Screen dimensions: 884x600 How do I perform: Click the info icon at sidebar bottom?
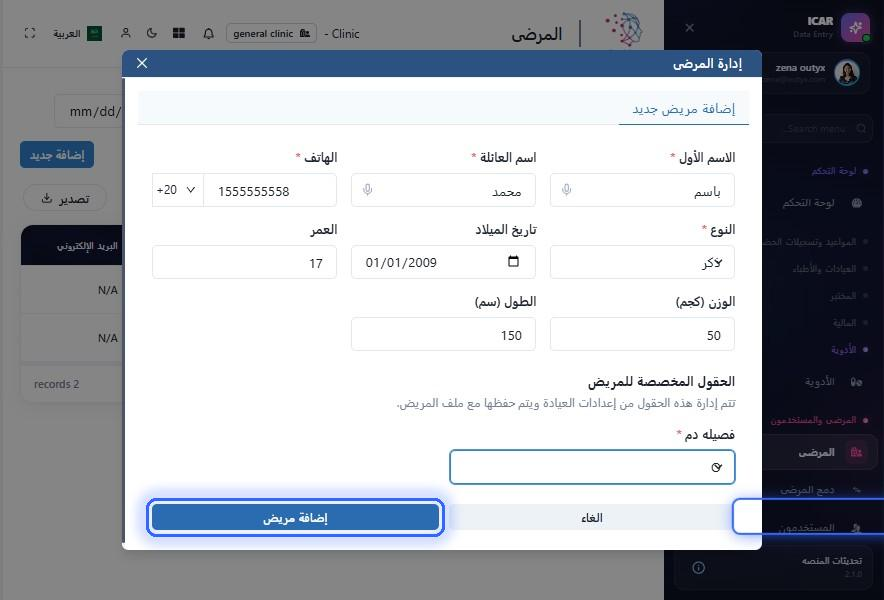click(699, 567)
